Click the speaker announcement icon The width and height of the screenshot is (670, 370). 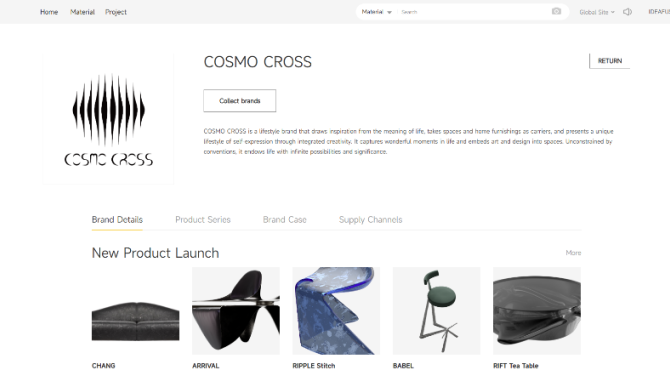click(x=627, y=12)
